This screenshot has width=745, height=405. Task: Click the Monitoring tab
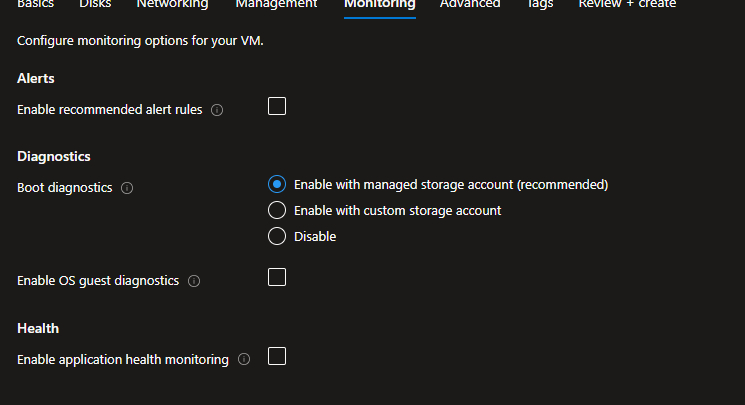(379, 5)
